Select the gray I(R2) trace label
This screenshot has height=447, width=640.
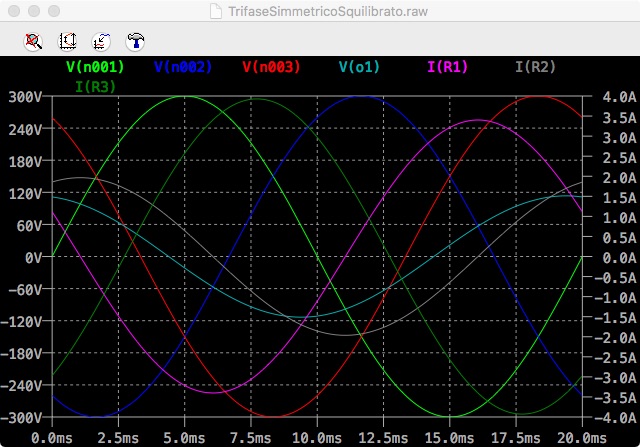click(535, 67)
